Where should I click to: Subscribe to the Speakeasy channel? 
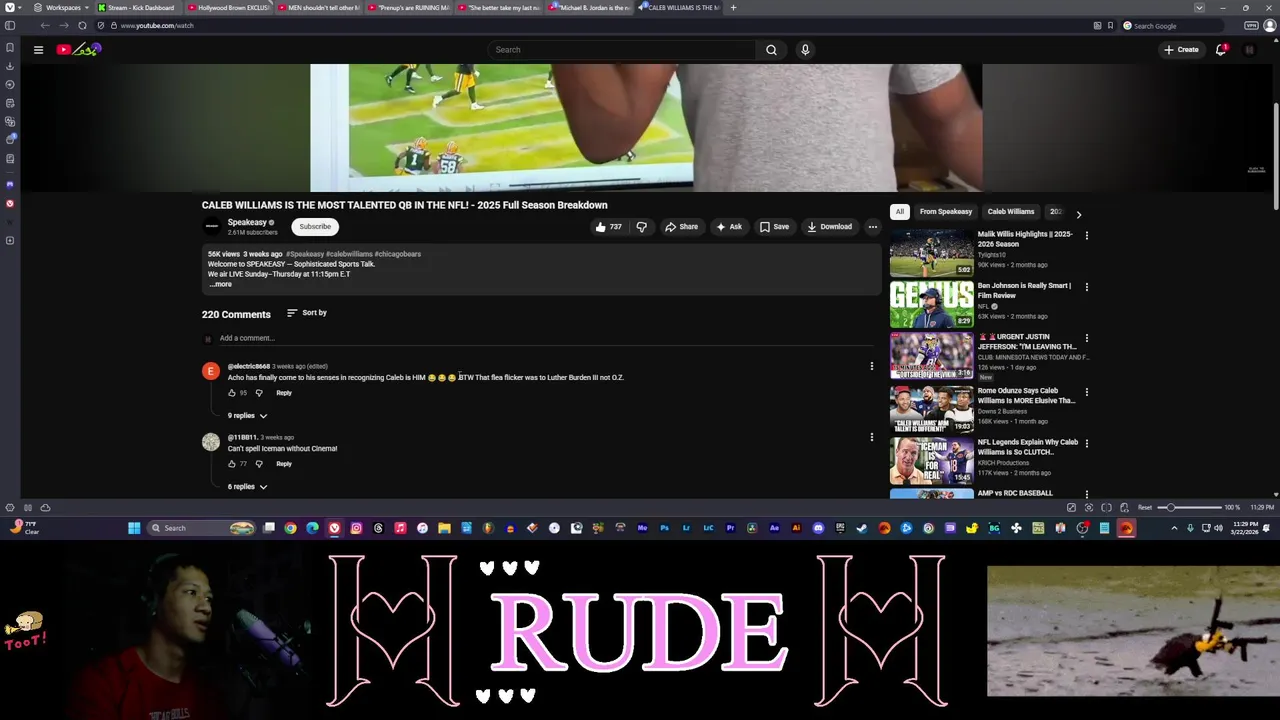click(315, 227)
